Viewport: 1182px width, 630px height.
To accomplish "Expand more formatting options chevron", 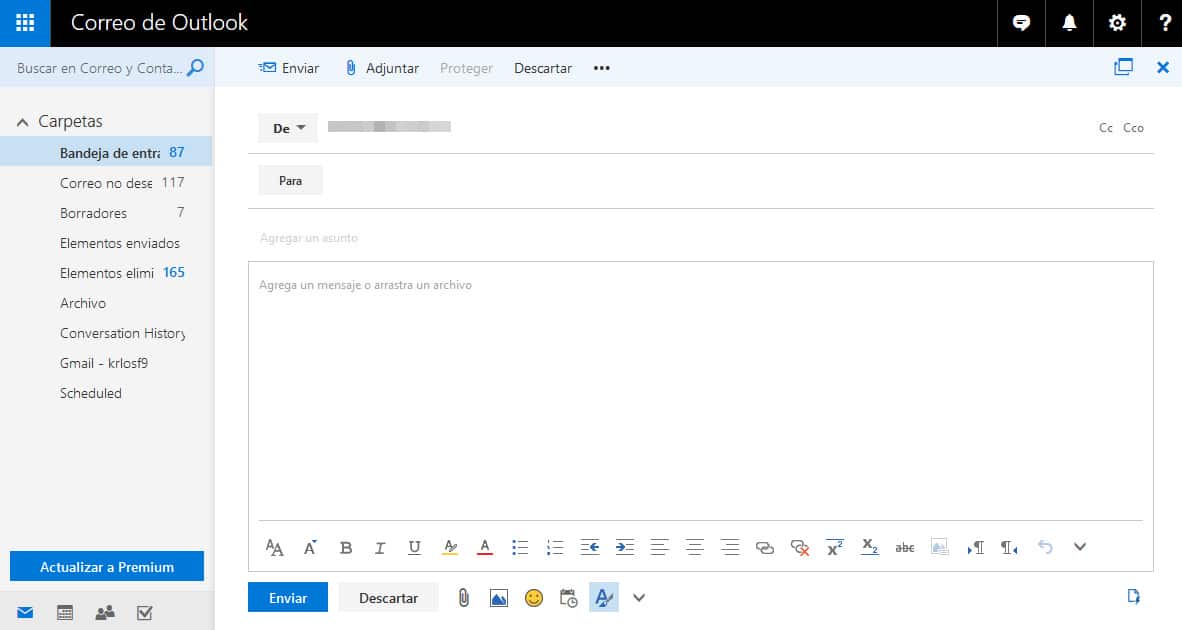I will point(1079,548).
